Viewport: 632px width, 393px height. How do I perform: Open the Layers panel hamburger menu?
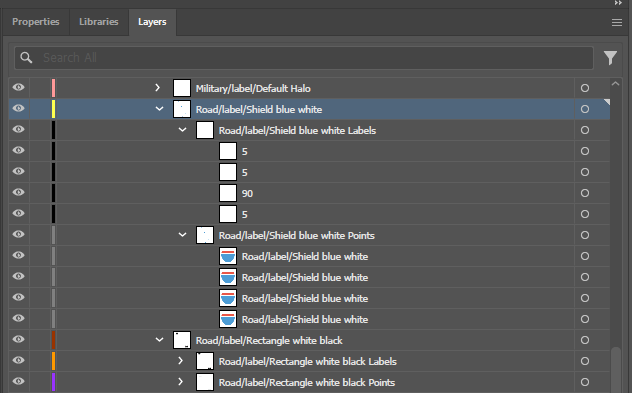pyautogui.click(x=617, y=23)
